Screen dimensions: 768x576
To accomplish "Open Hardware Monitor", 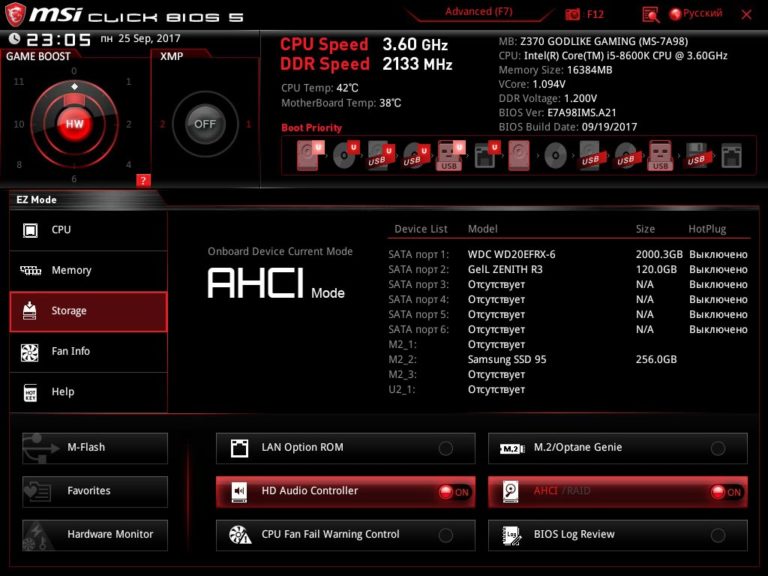I will point(95,535).
